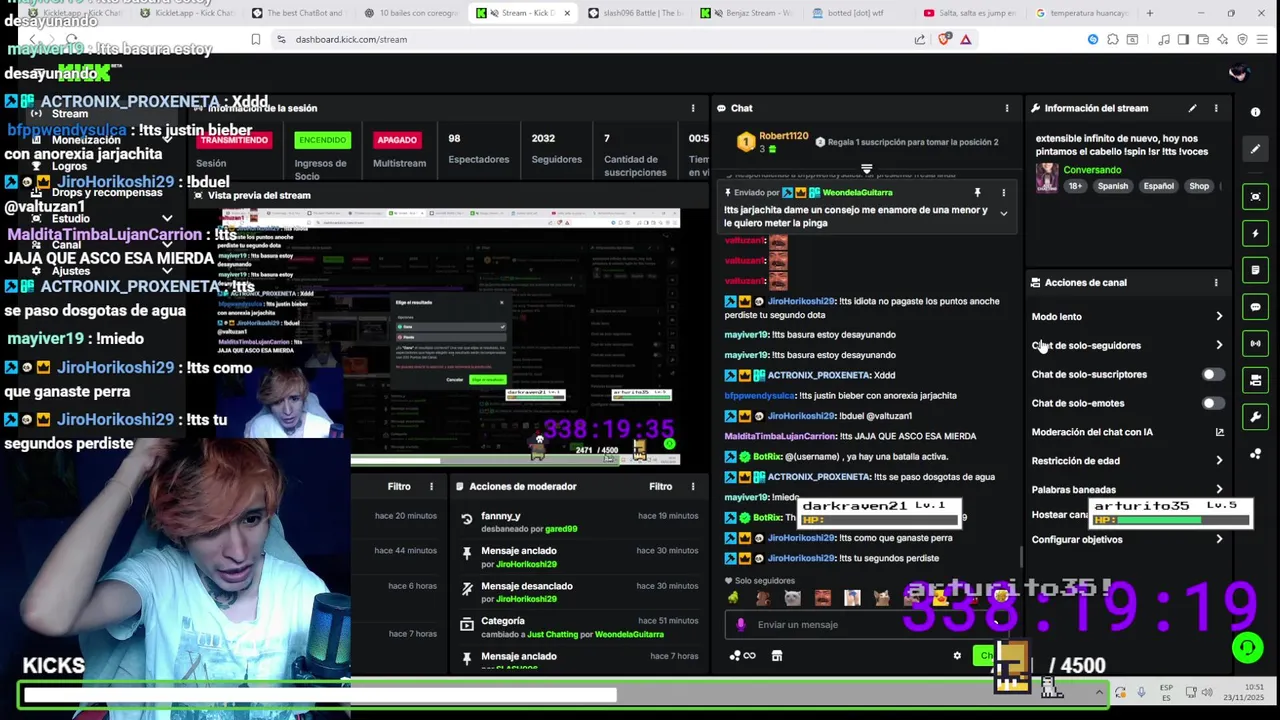This screenshot has height=720, width=1280.
Task: Click the browser address bar URL
Action: pyautogui.click(x=350, y=39)
